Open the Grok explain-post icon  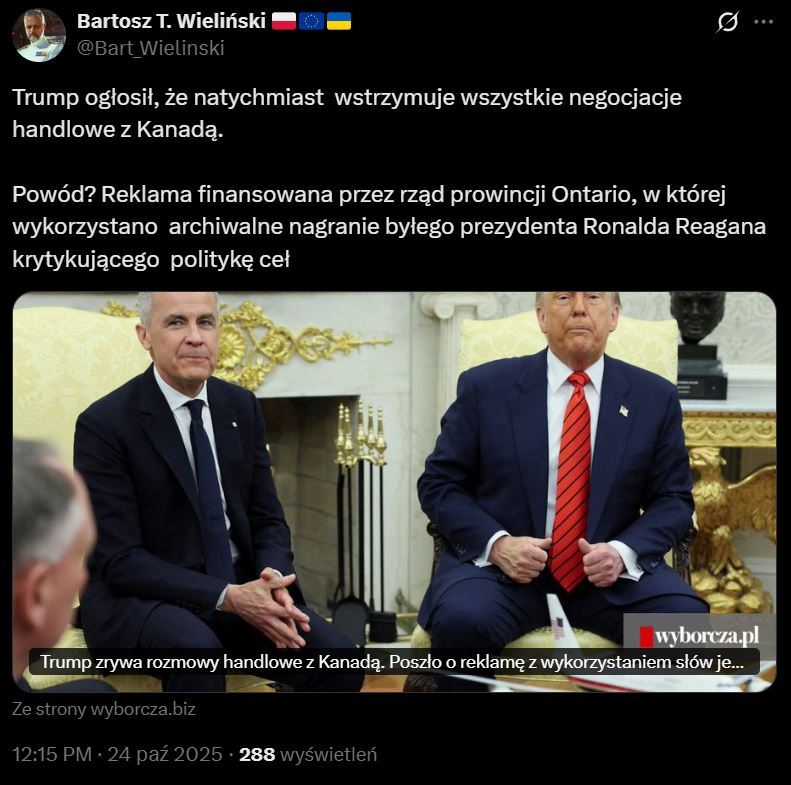pyautogui.click(x=727, y=22)
